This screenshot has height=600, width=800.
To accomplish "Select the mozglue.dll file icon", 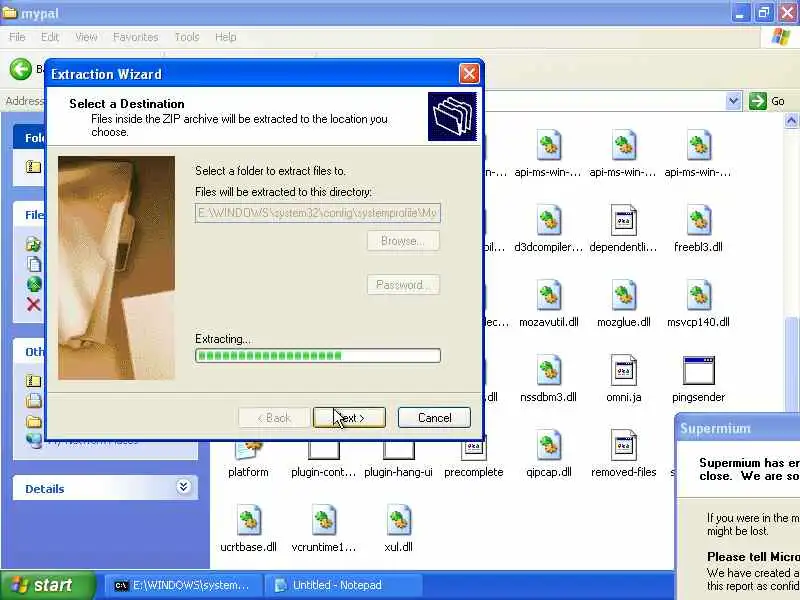I will pos(623,295).
